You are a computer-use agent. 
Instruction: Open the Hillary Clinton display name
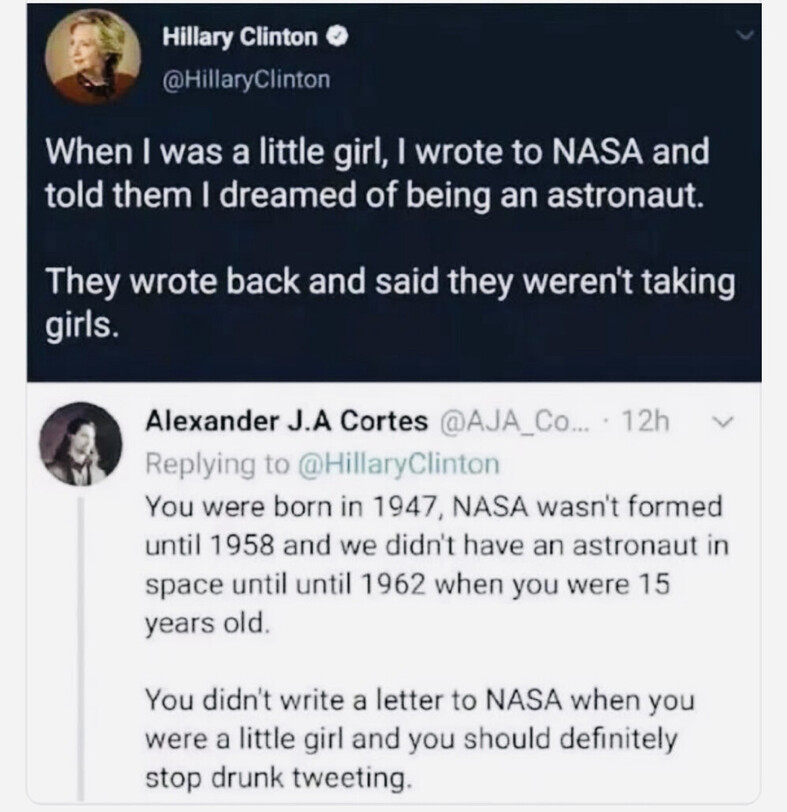click(x=241, y=39)
